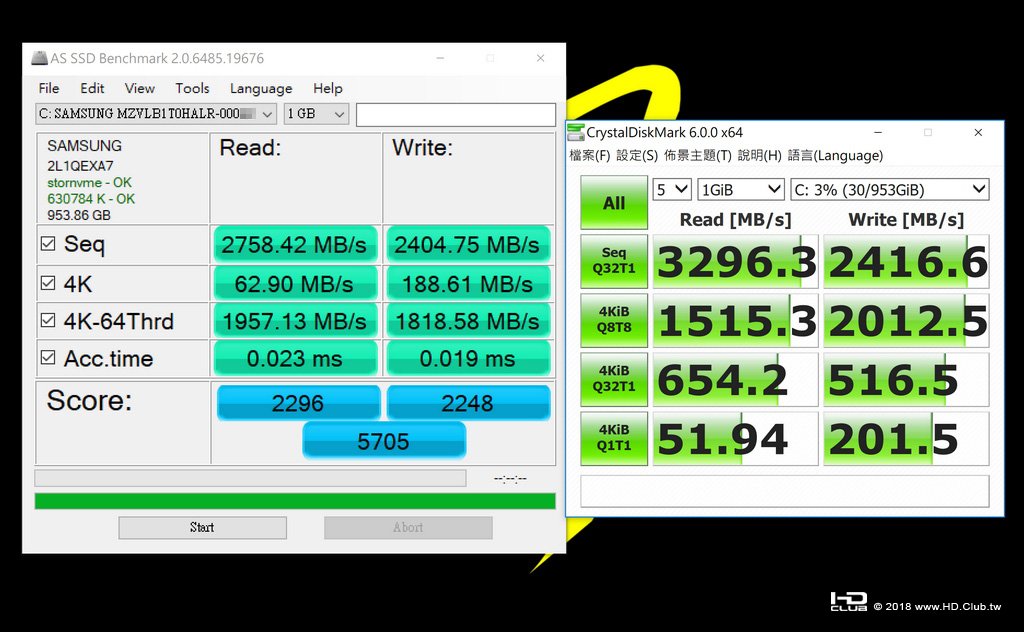This screenshot has width=1024, height=632.
Task: Click the Seq Q32T1 write value 2416.6
Action: click(906, 261)
